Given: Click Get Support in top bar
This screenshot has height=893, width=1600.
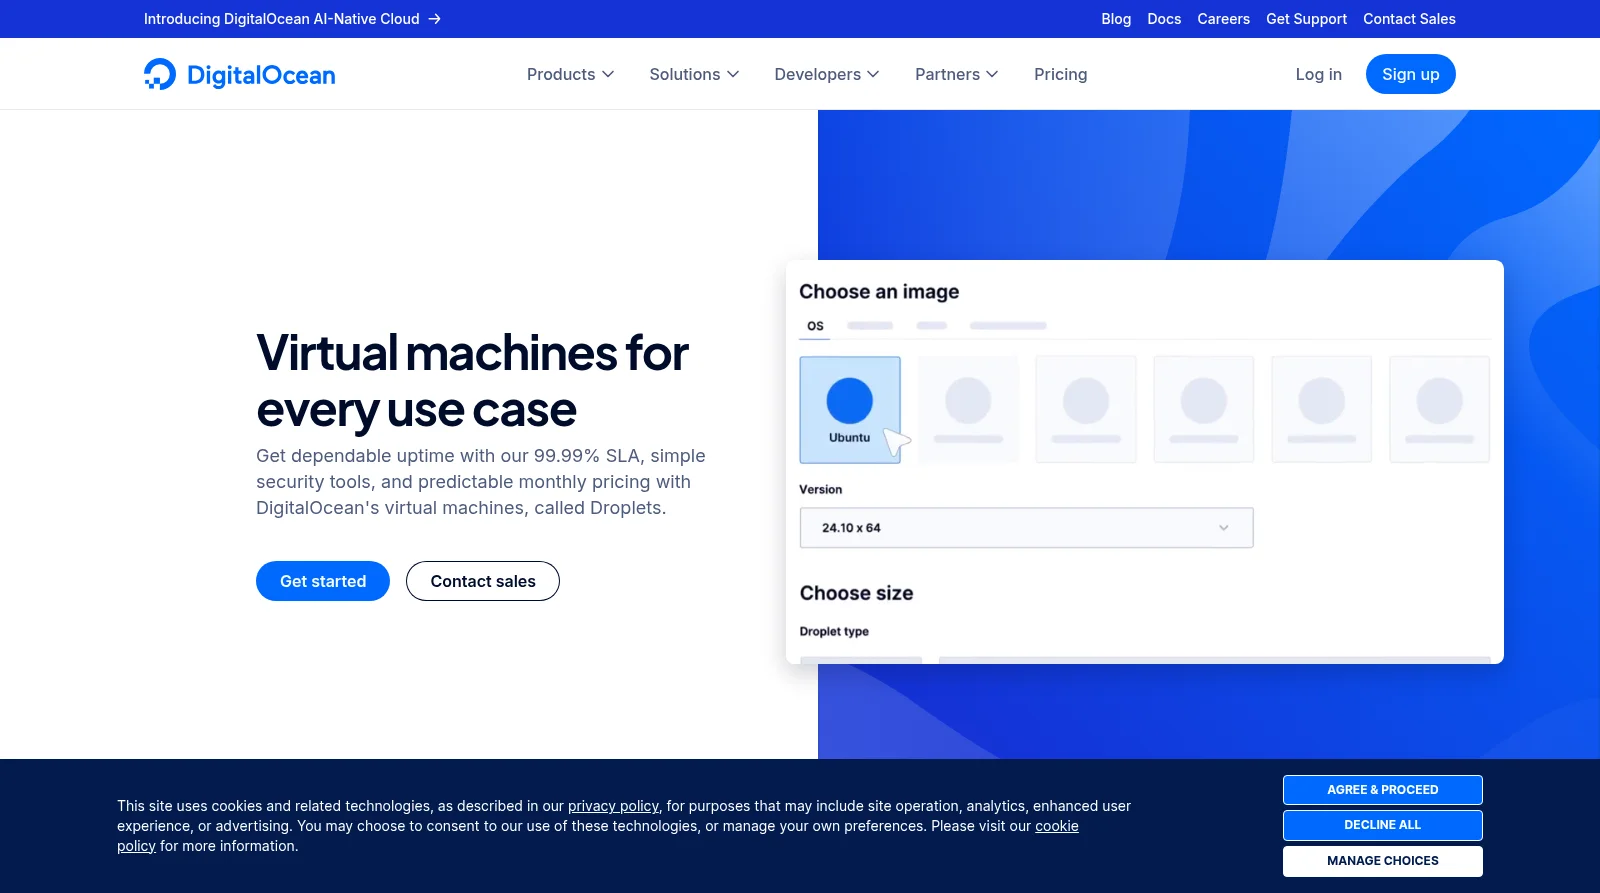Looking at the screenshot, I should tap(1306, 19).
